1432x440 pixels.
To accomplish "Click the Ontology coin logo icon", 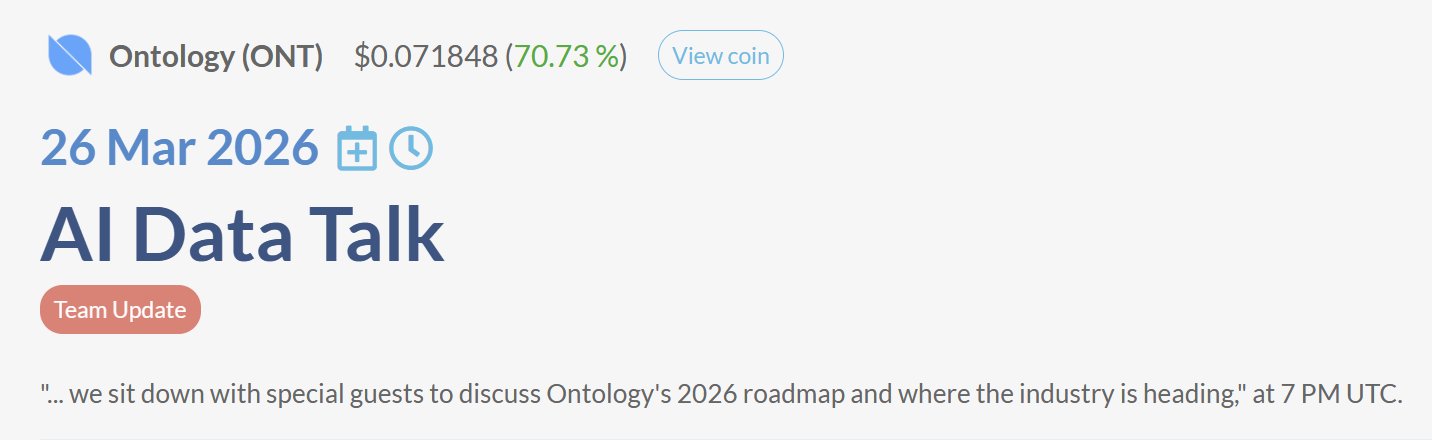I will [x=70, y=55].
